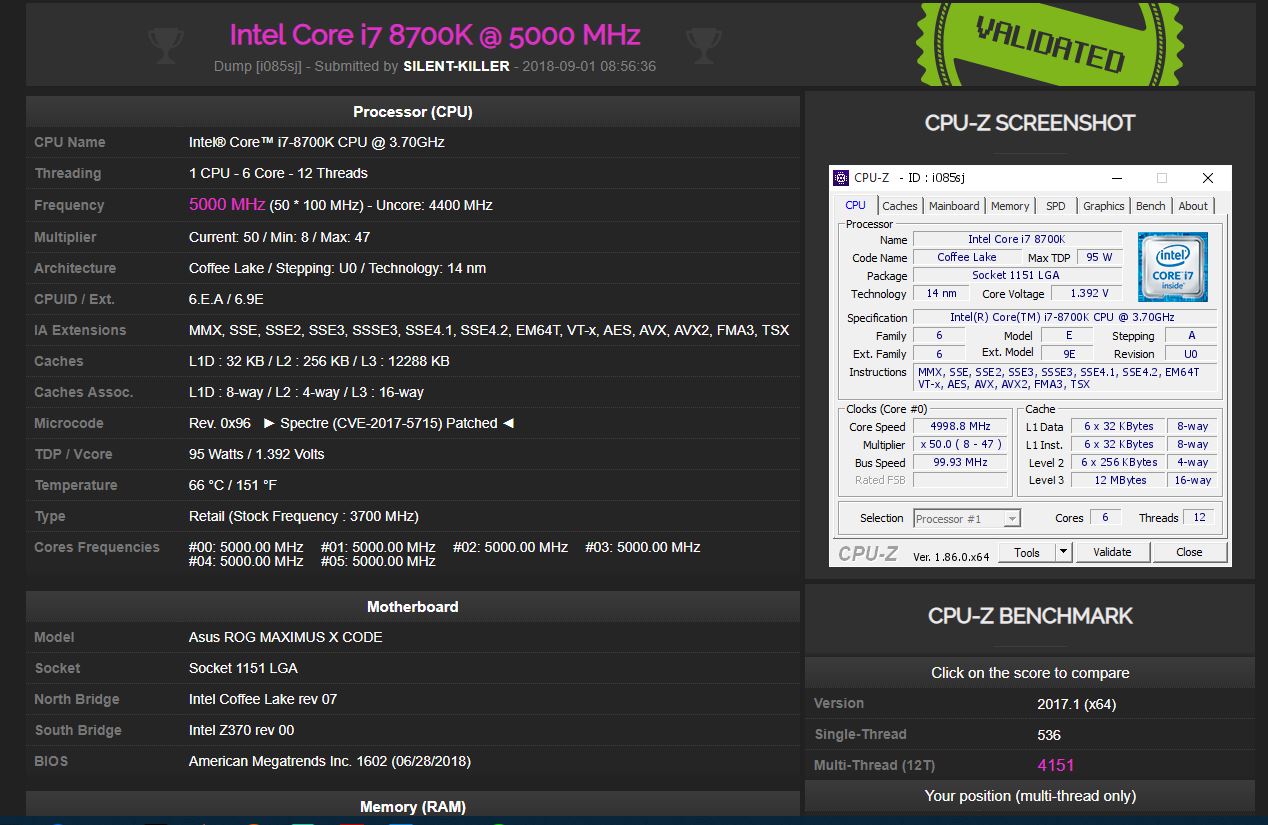The image size is (1268, 825).
Task: Open the Tools dropdown arrow in CPU-Z
Action: [1063, 552]
